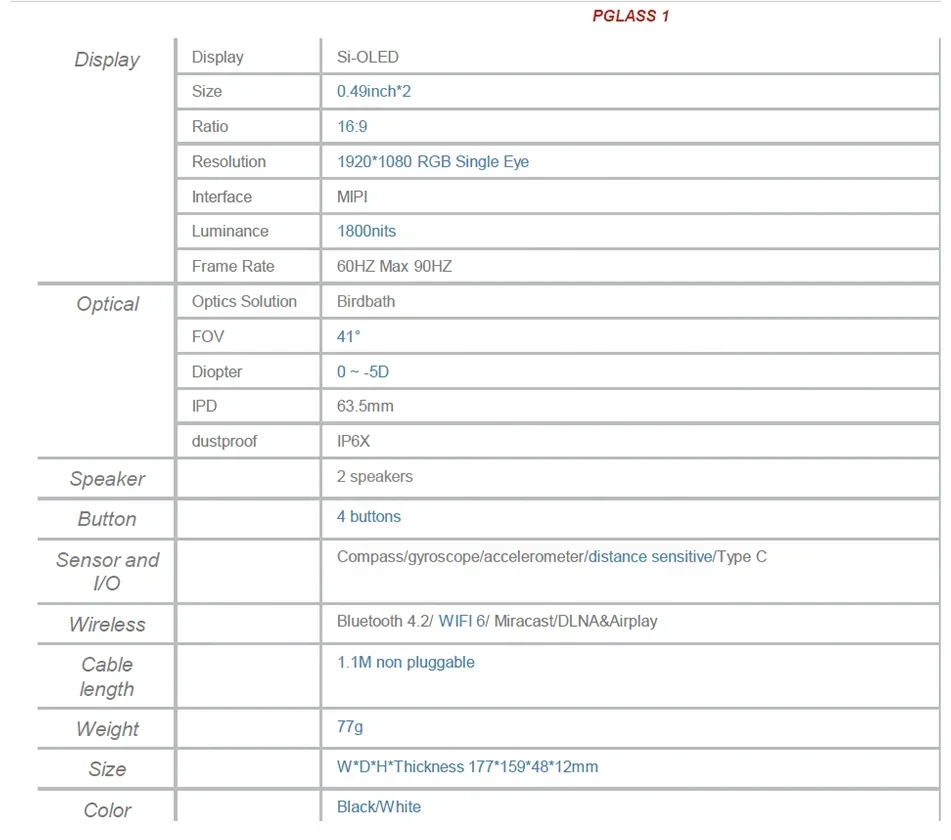Screen dimensions: 951x840
Task: Click the 'Resolution' row label
Action: tap(229, 162)
